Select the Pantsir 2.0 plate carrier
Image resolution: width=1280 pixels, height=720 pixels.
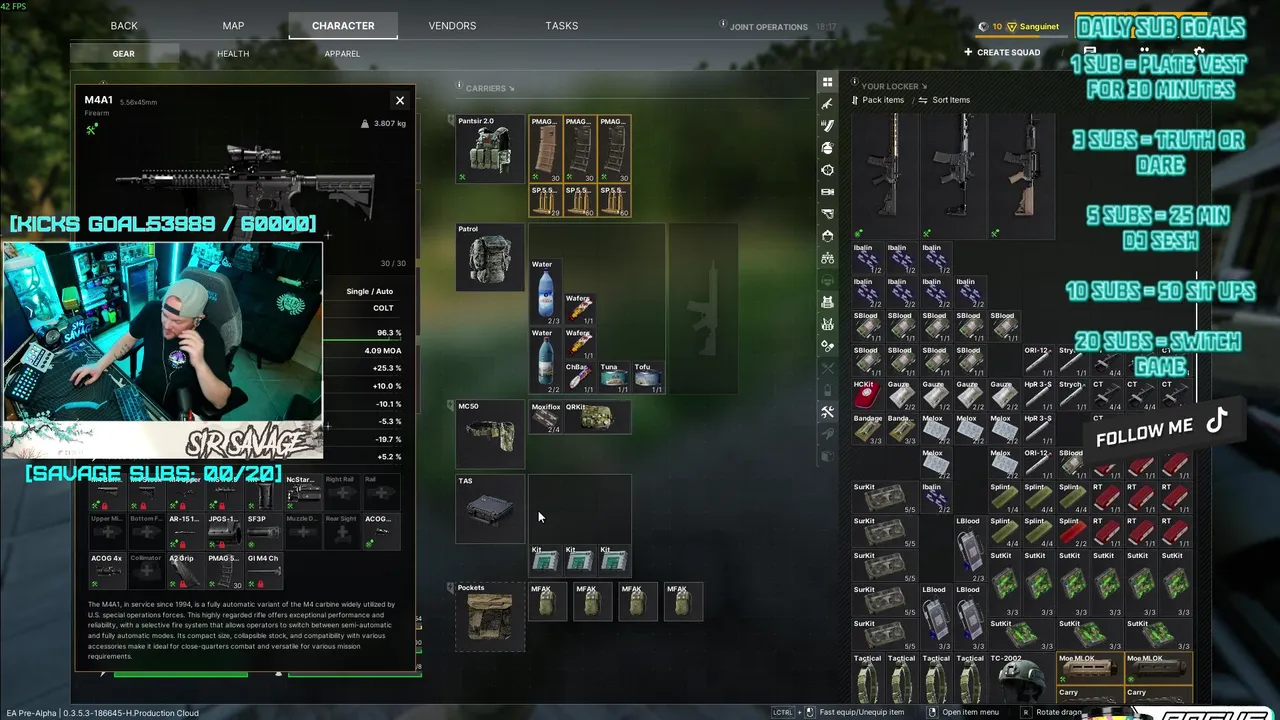[x=490, y=149]
